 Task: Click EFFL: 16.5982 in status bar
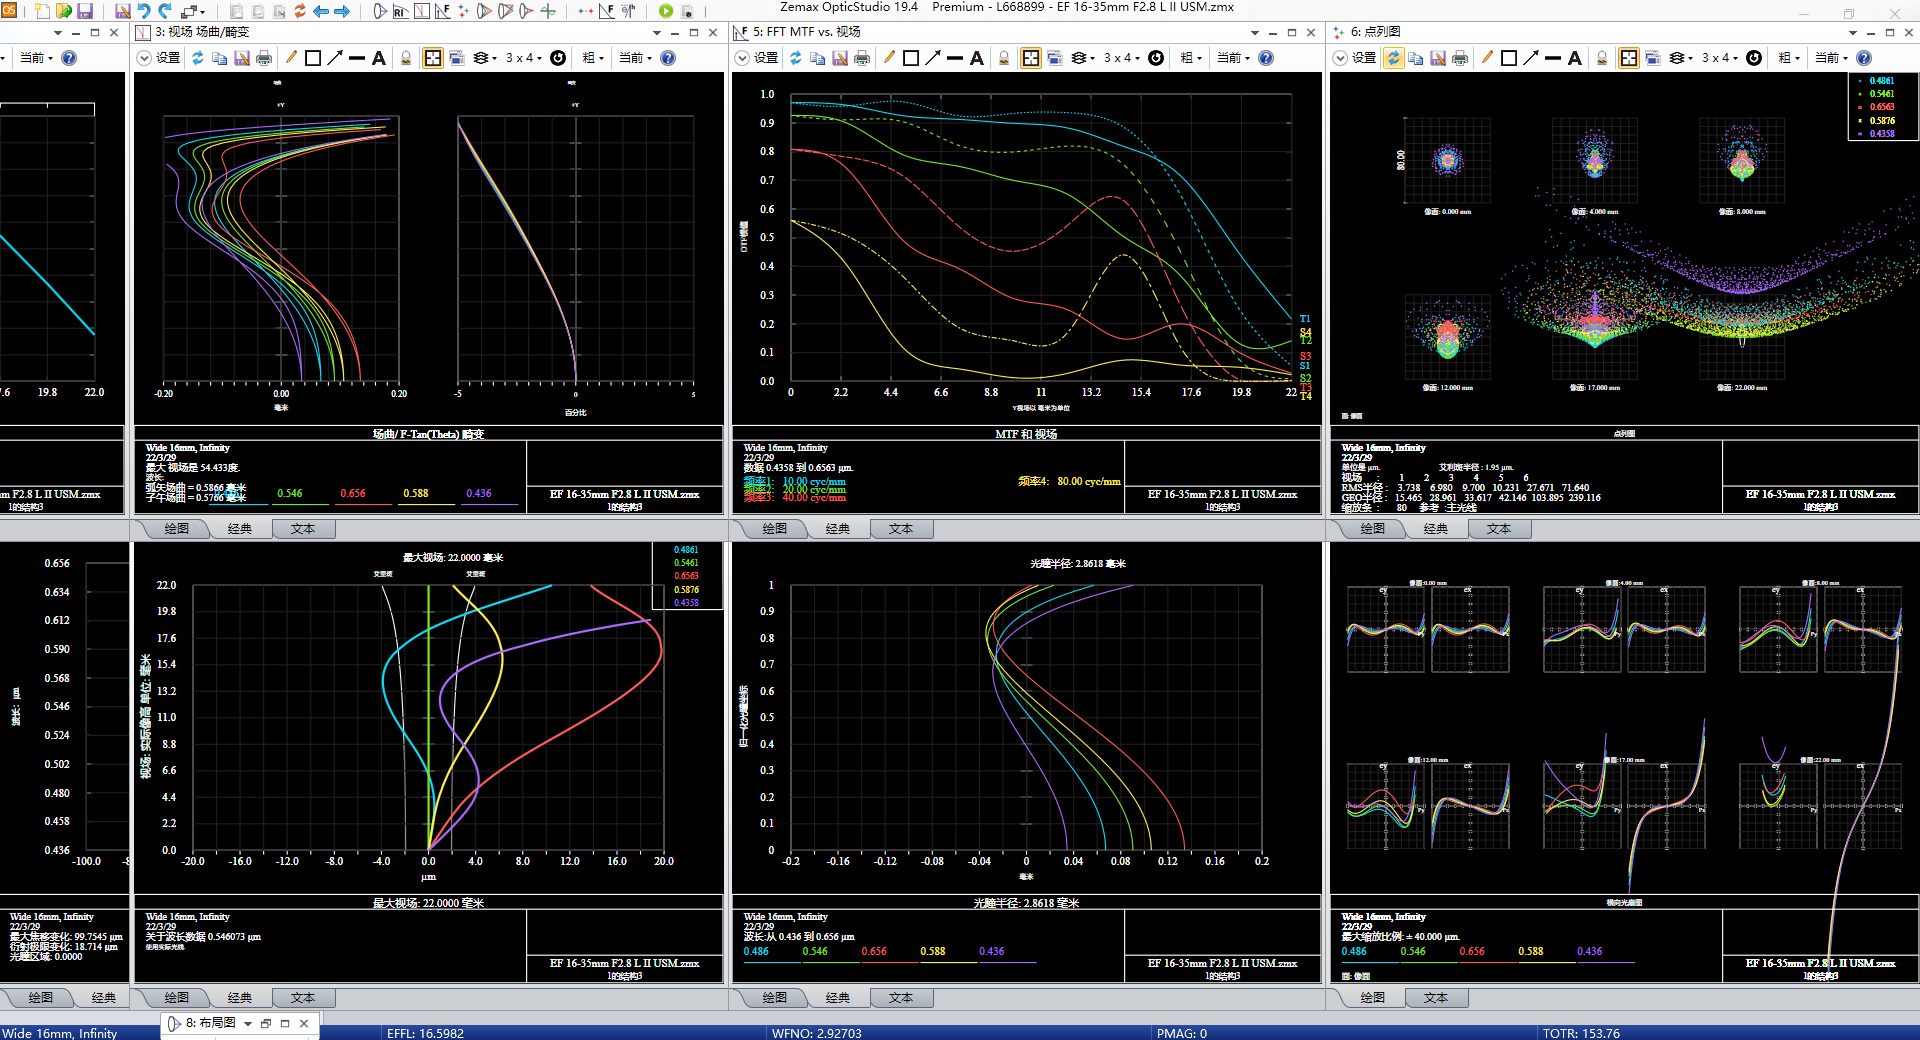[425, 1033]
